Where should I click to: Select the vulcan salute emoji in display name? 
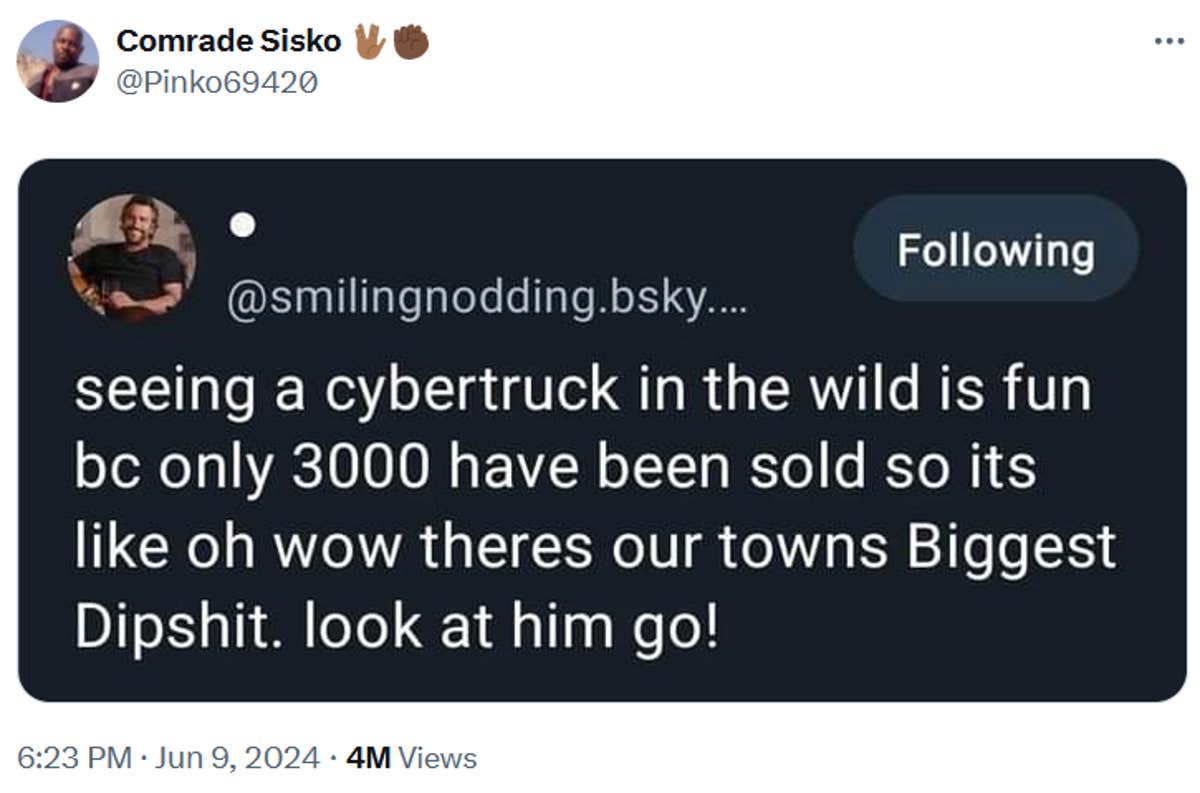point(370,40)
